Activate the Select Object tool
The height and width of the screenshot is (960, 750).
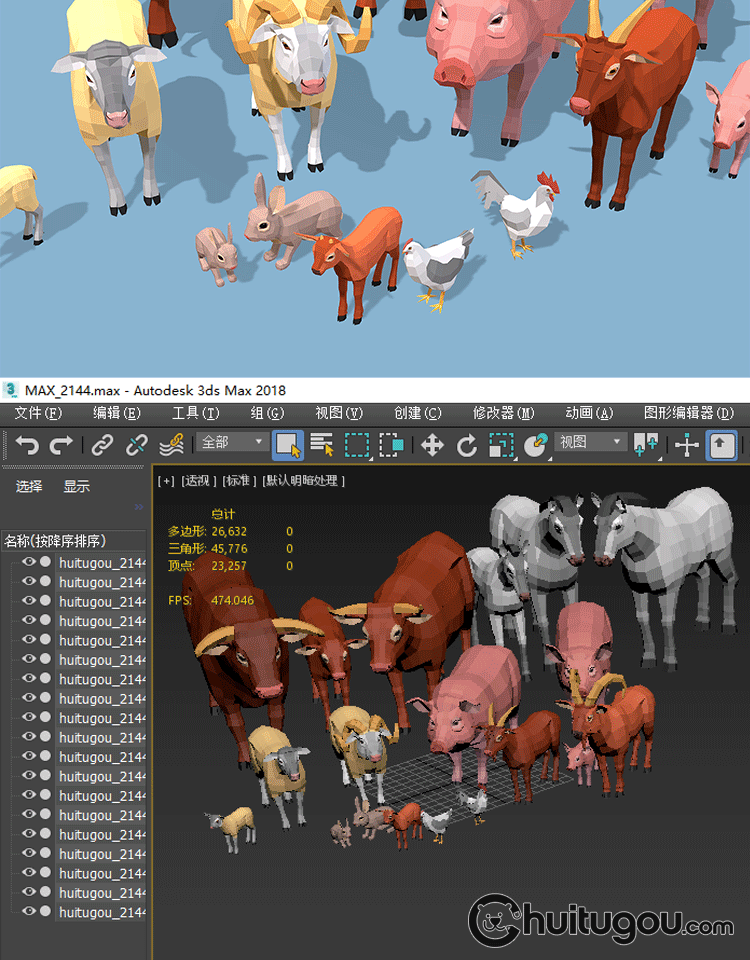click(288, 444)
